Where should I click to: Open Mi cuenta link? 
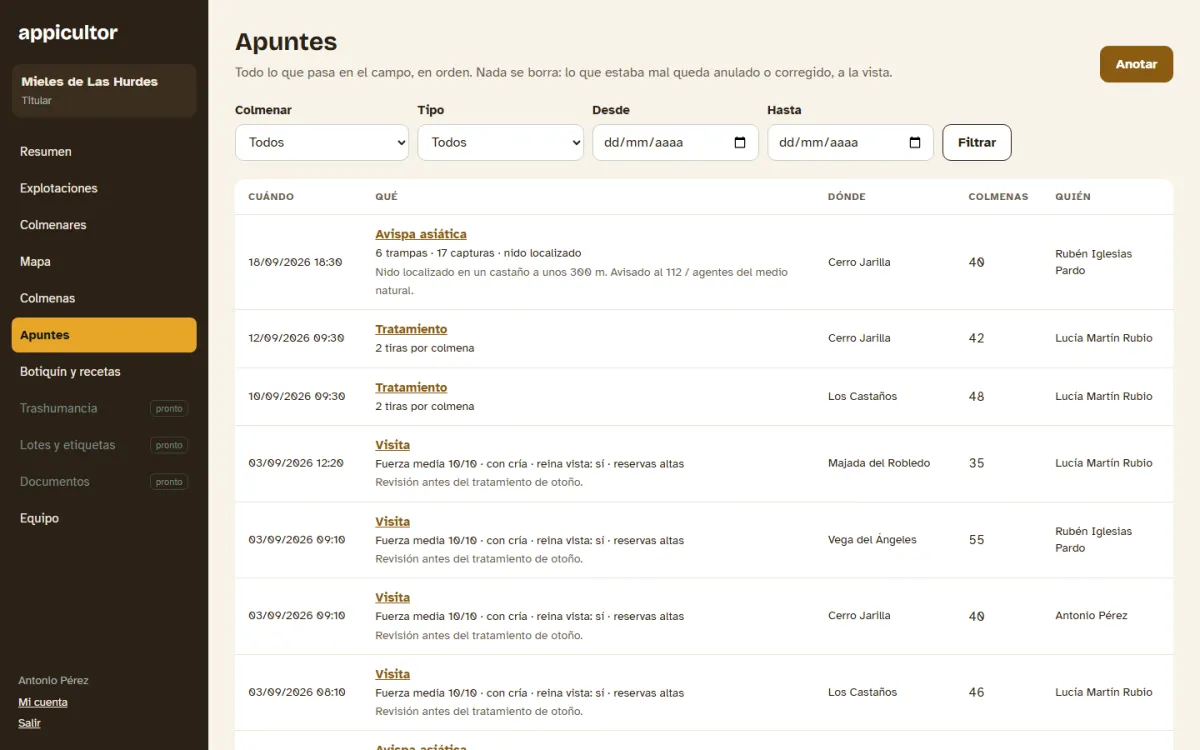pyautogui.click(x=43, y=702)
